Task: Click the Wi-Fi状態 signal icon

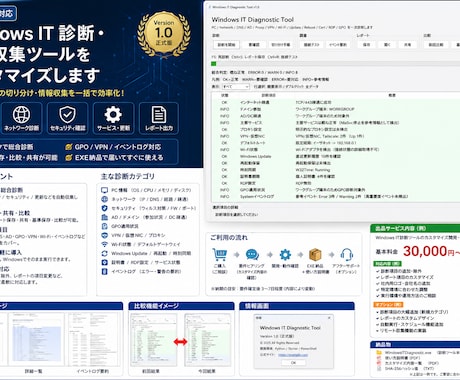Action: [x=104, y=244]
